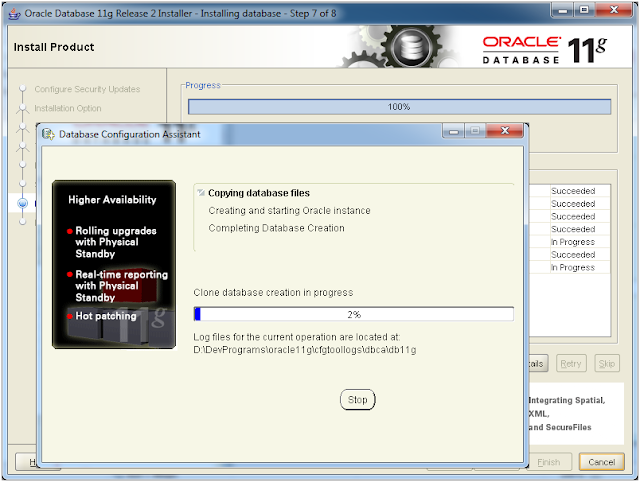The image size is (640, 482).
Task: Click the Configure Security Updates step
Action: [x=87, y=89]
